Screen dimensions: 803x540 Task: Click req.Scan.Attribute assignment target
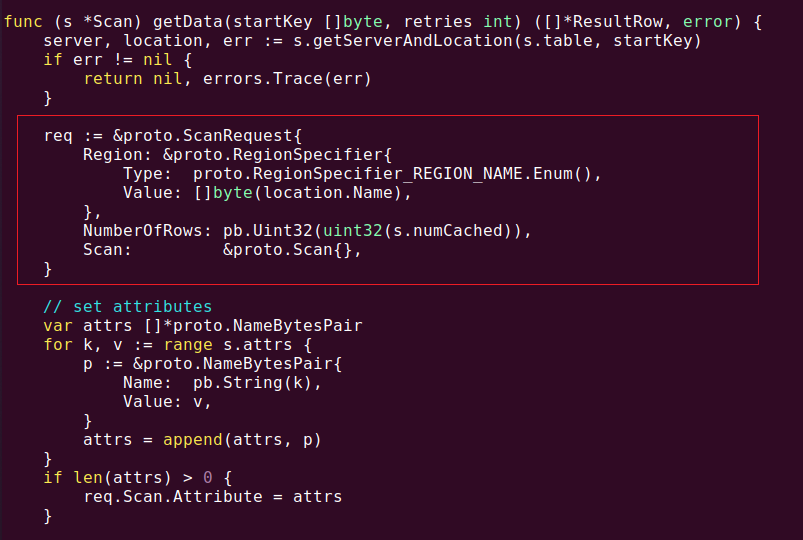173,496
